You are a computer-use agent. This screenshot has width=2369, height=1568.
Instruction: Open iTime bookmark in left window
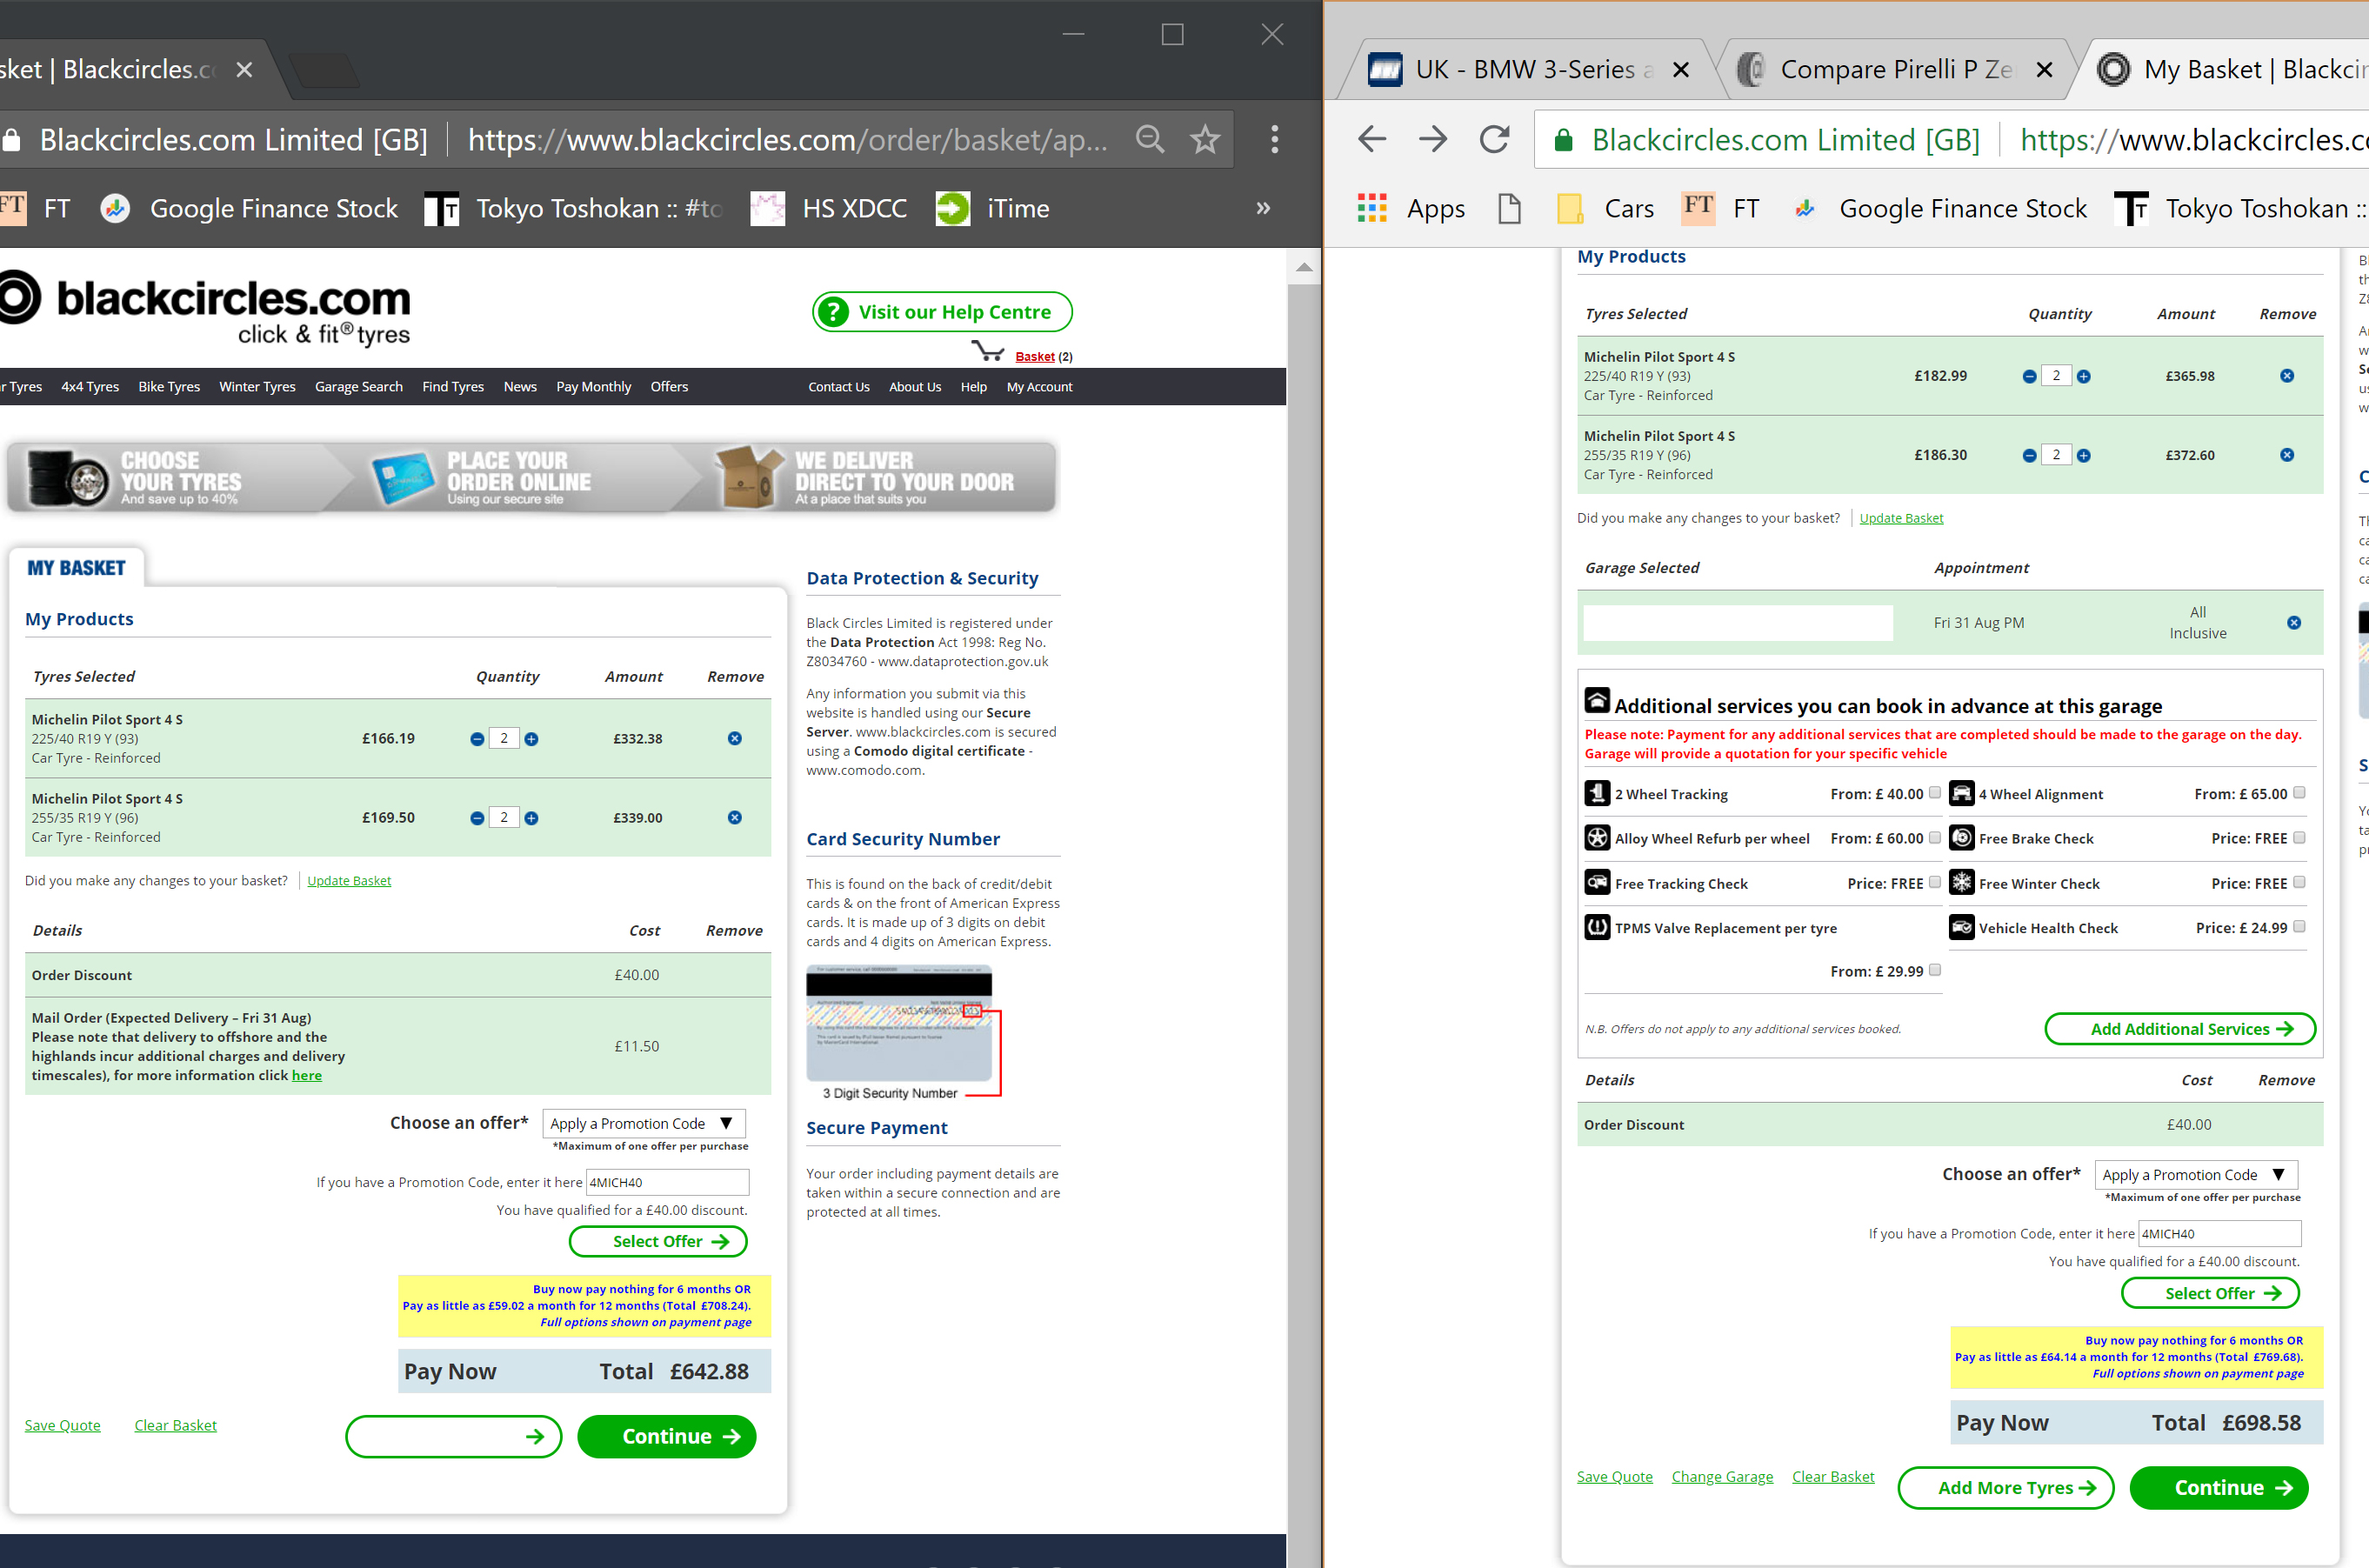[x=993, y=208]
